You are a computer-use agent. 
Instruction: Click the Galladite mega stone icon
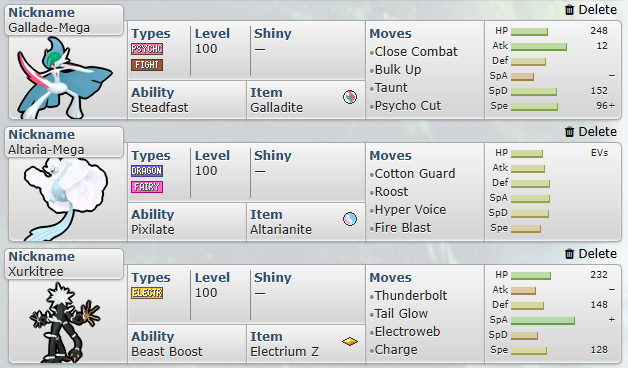[350, 97]
